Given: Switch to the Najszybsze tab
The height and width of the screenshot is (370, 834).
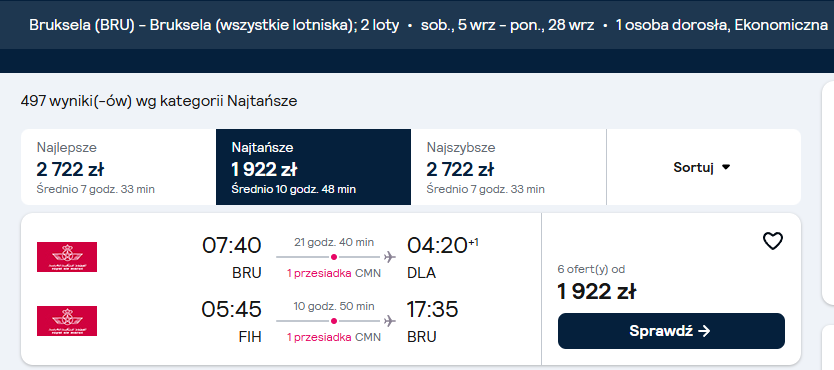Looking at the screenshot, I should [508, 167].
